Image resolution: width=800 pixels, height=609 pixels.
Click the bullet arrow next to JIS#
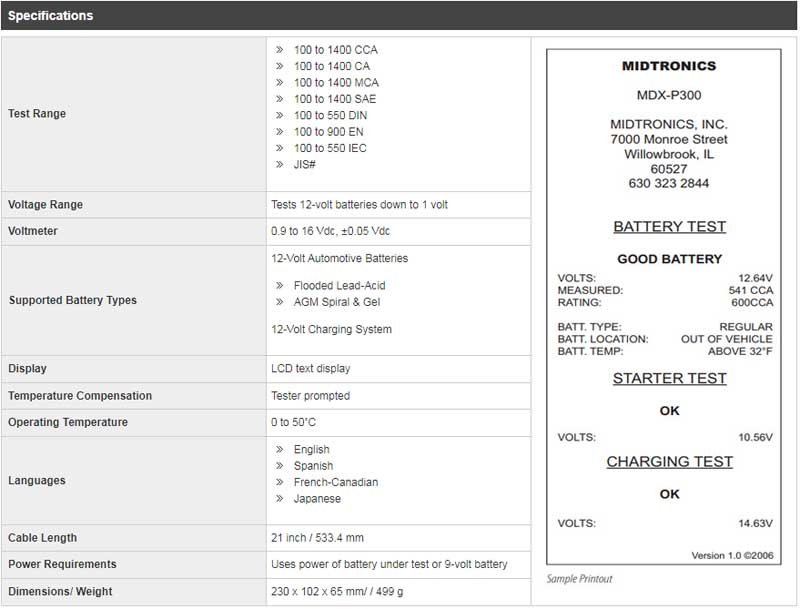(x=280, y=165)
